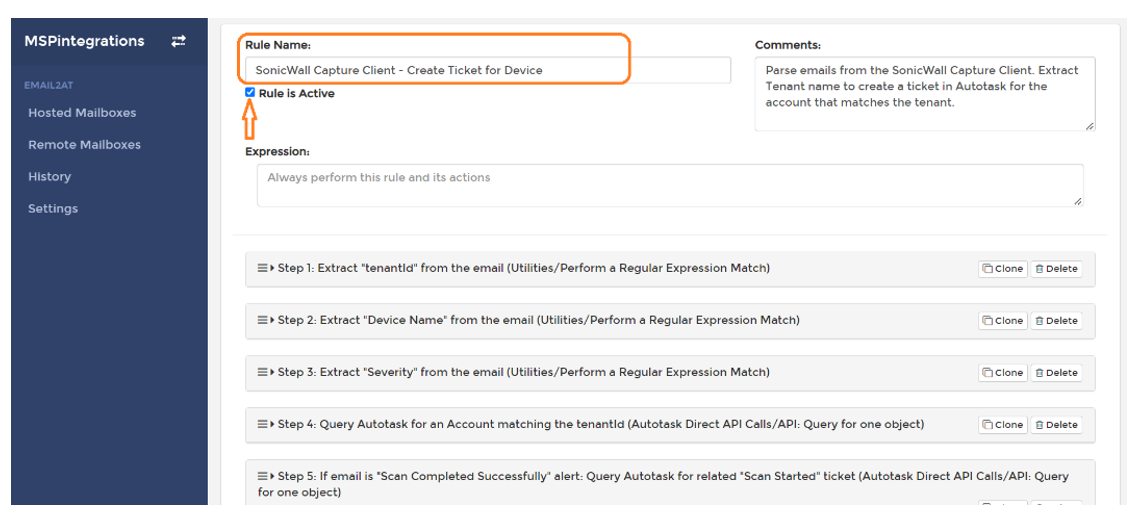Viewport: 1129px width, 521px height.
Task: Click the Rule Name text field
Action: click(x=487, y=70)
